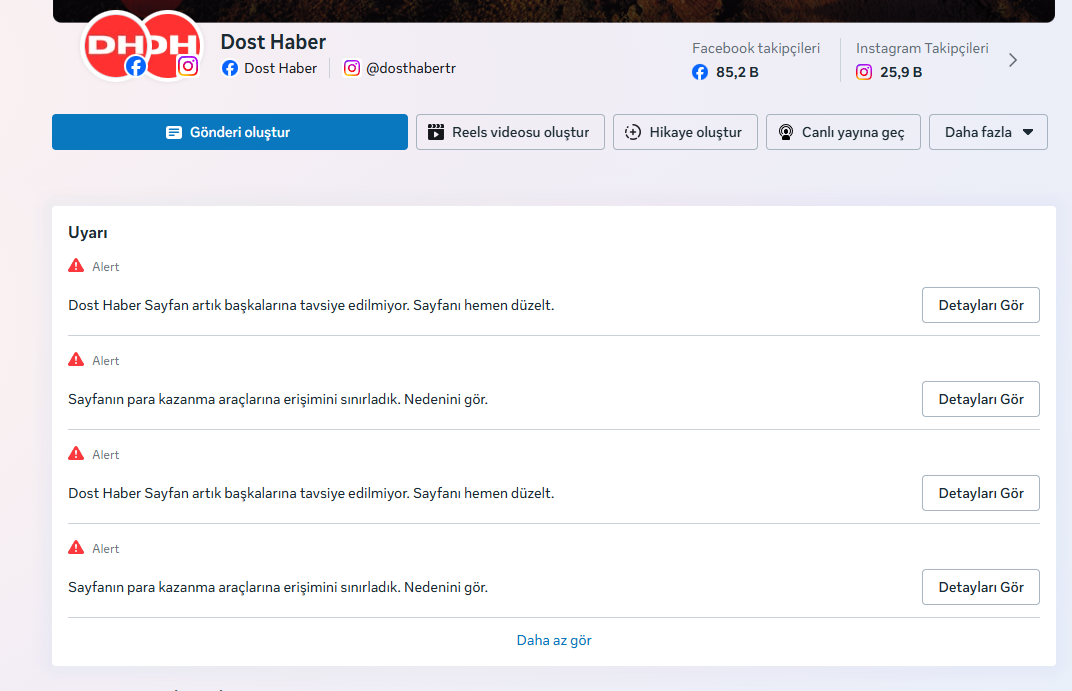The height and width of the screenshot is (691, 1072).
Task: Open the Dost Haber Facebook page link
Action: click(x=280, y=68)
